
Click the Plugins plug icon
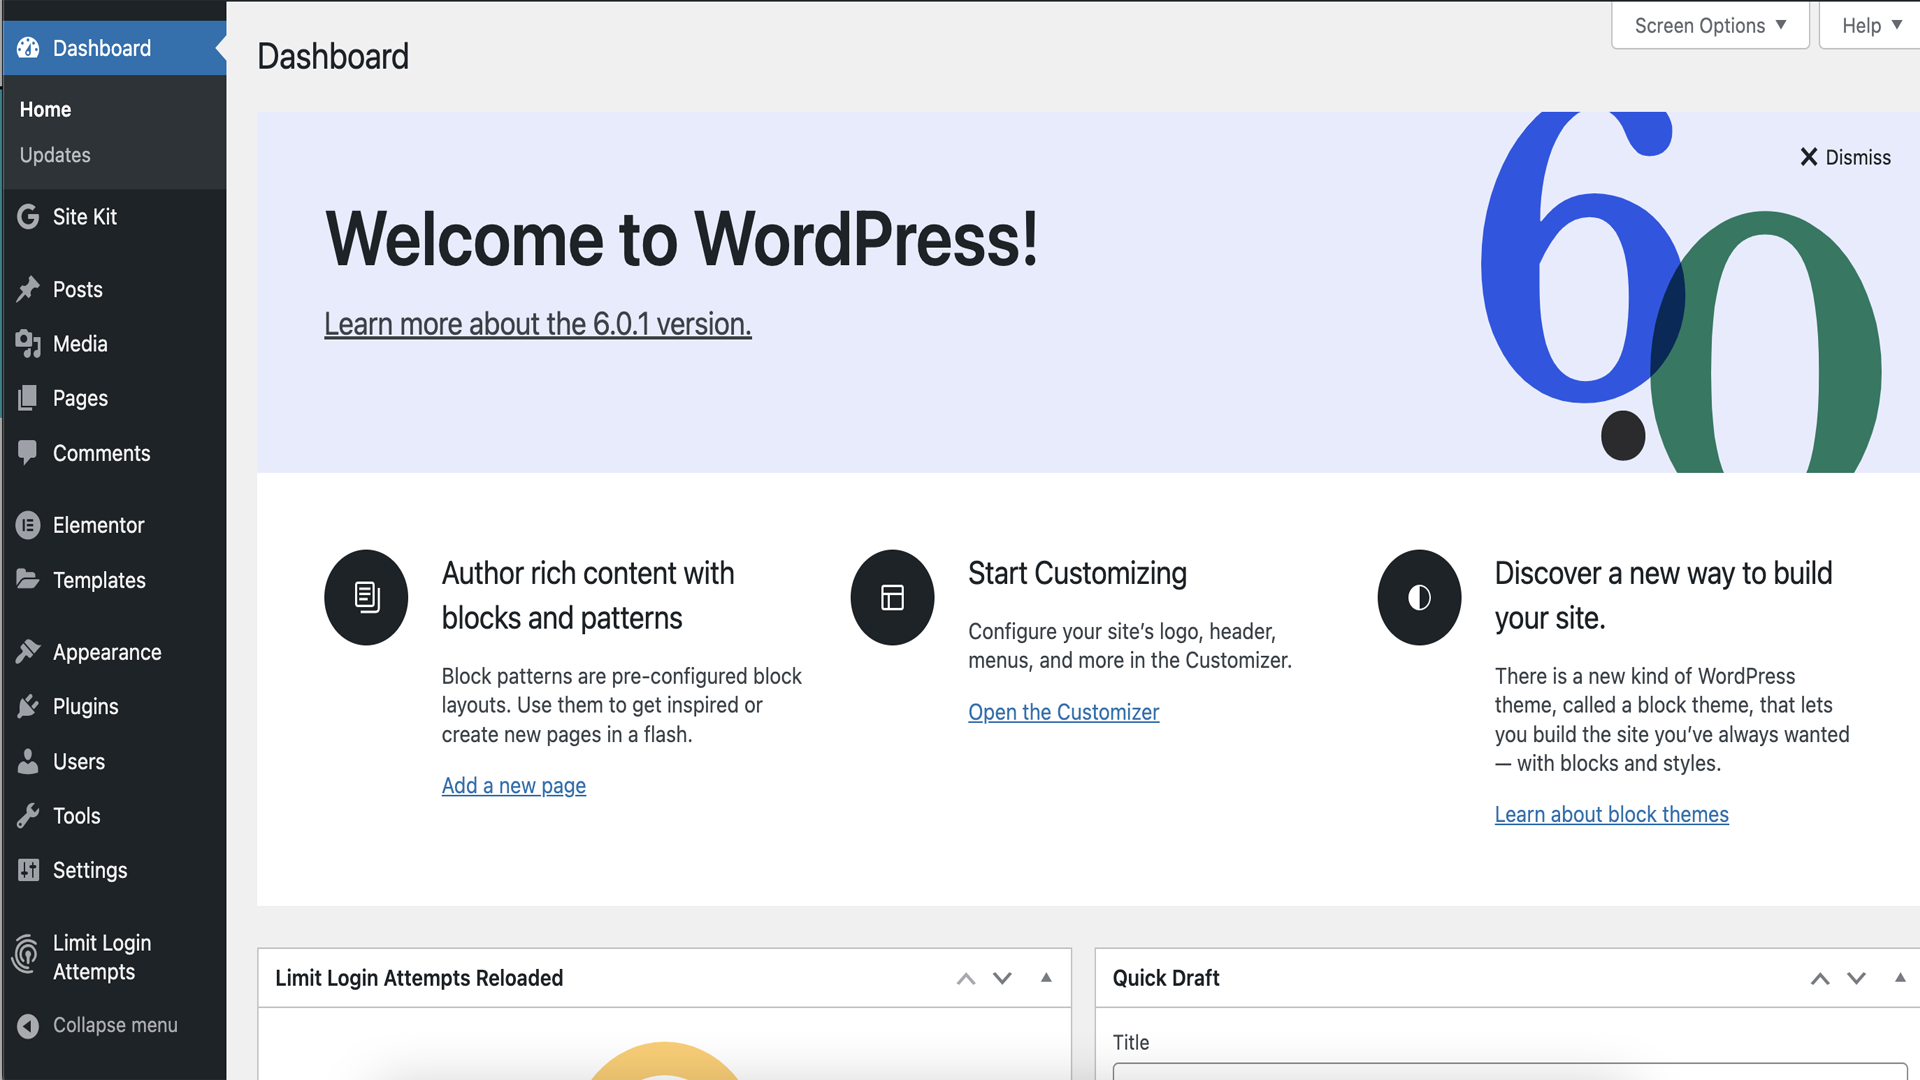[28, 707]
